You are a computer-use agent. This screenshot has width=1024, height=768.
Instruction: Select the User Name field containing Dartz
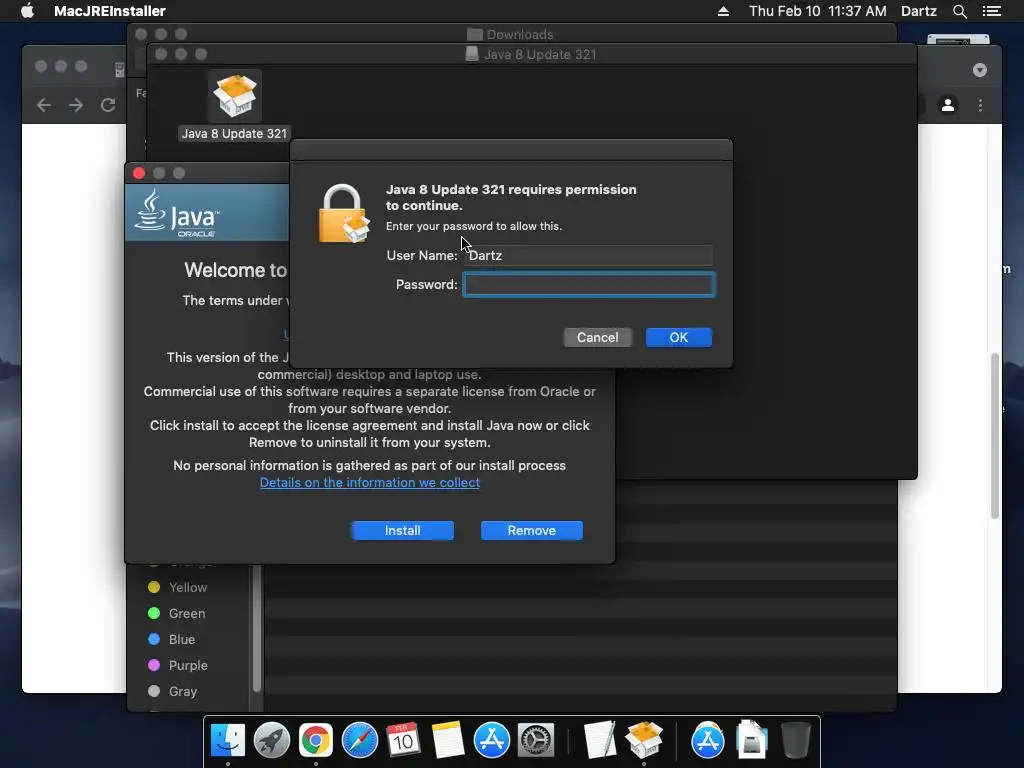coord(588,255)
